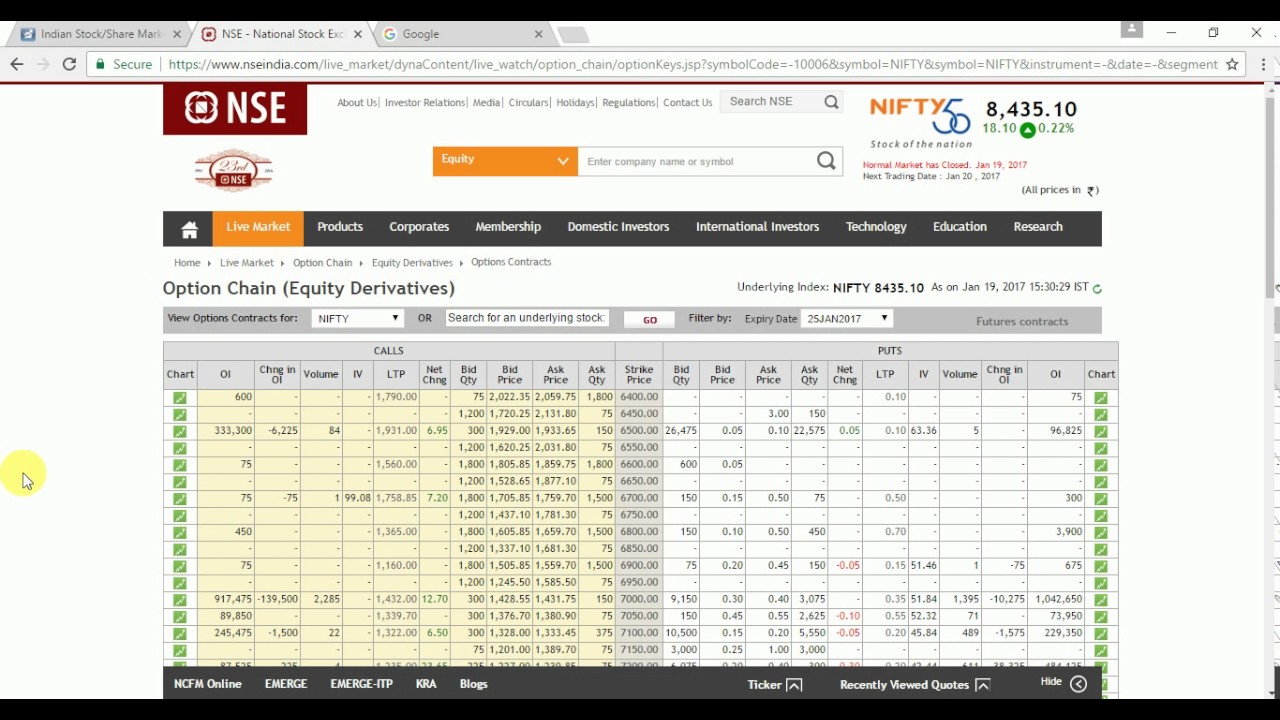
Task: Open the Equity segment dropdown
Action: click(505, 161)
